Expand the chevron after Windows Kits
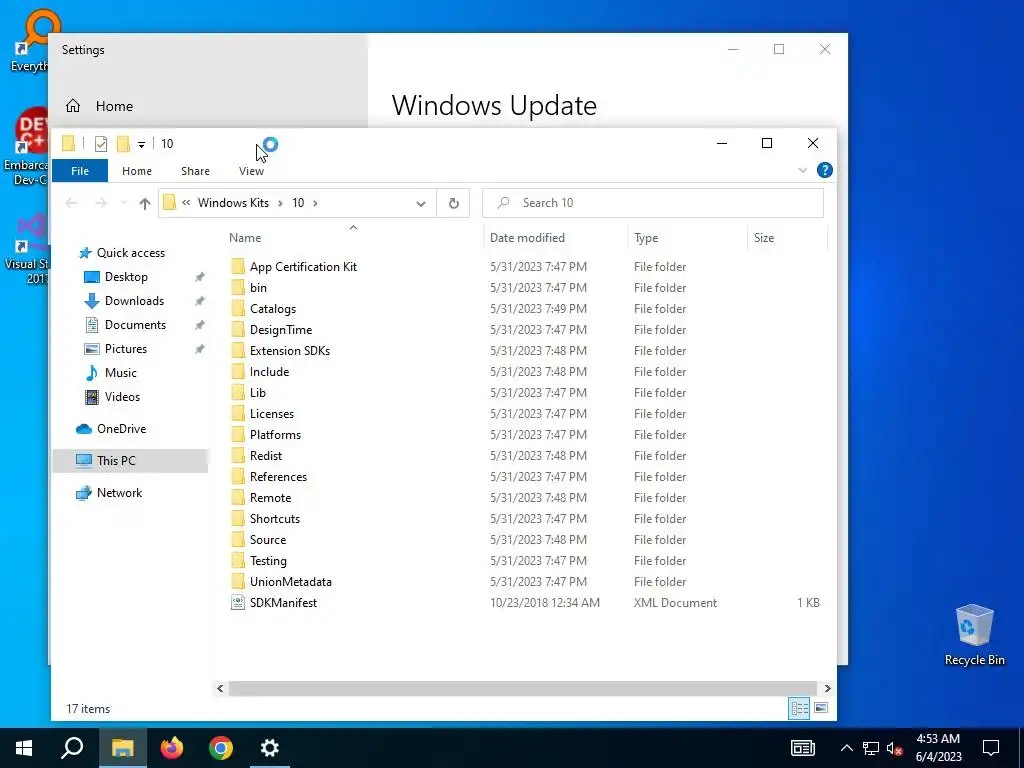Screen dimensions: 1024x768 click(x=280, y=203)
